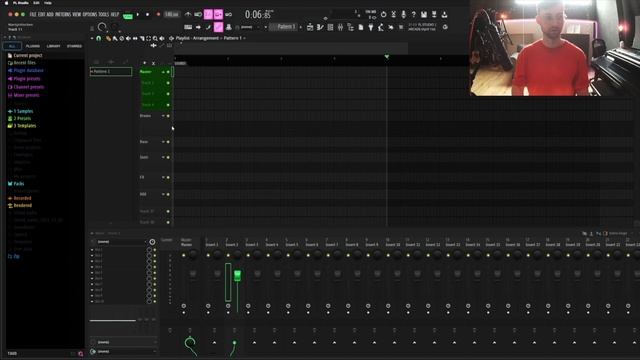This screenshot has width=640, height=360.
Task: Select the pencil draw tool in the playlist
Action: pyautogui.click(x=108, y=38)
